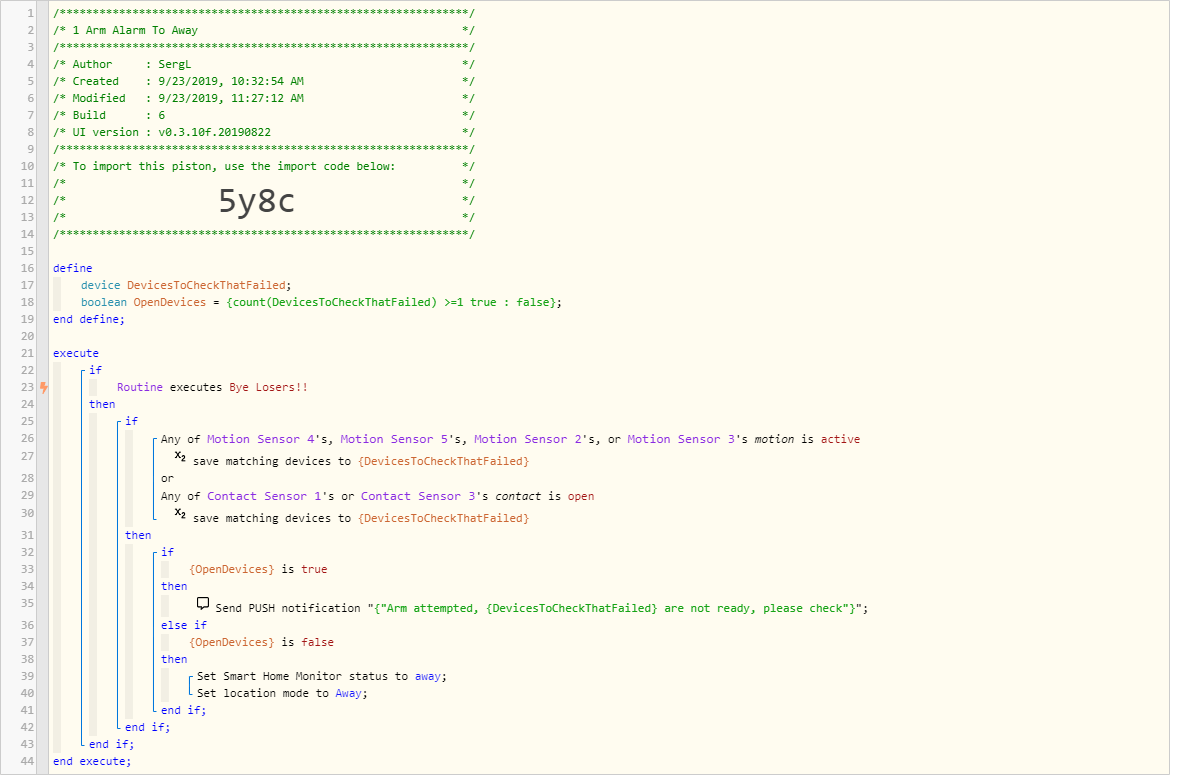Click the author name SergL
Viewport: 1178px width, 779px height.
tap(174, 65)
